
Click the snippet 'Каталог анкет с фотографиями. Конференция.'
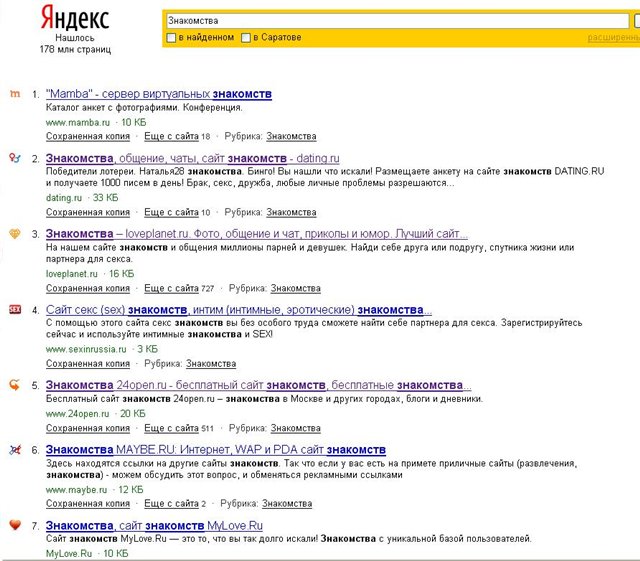point(144,108)
